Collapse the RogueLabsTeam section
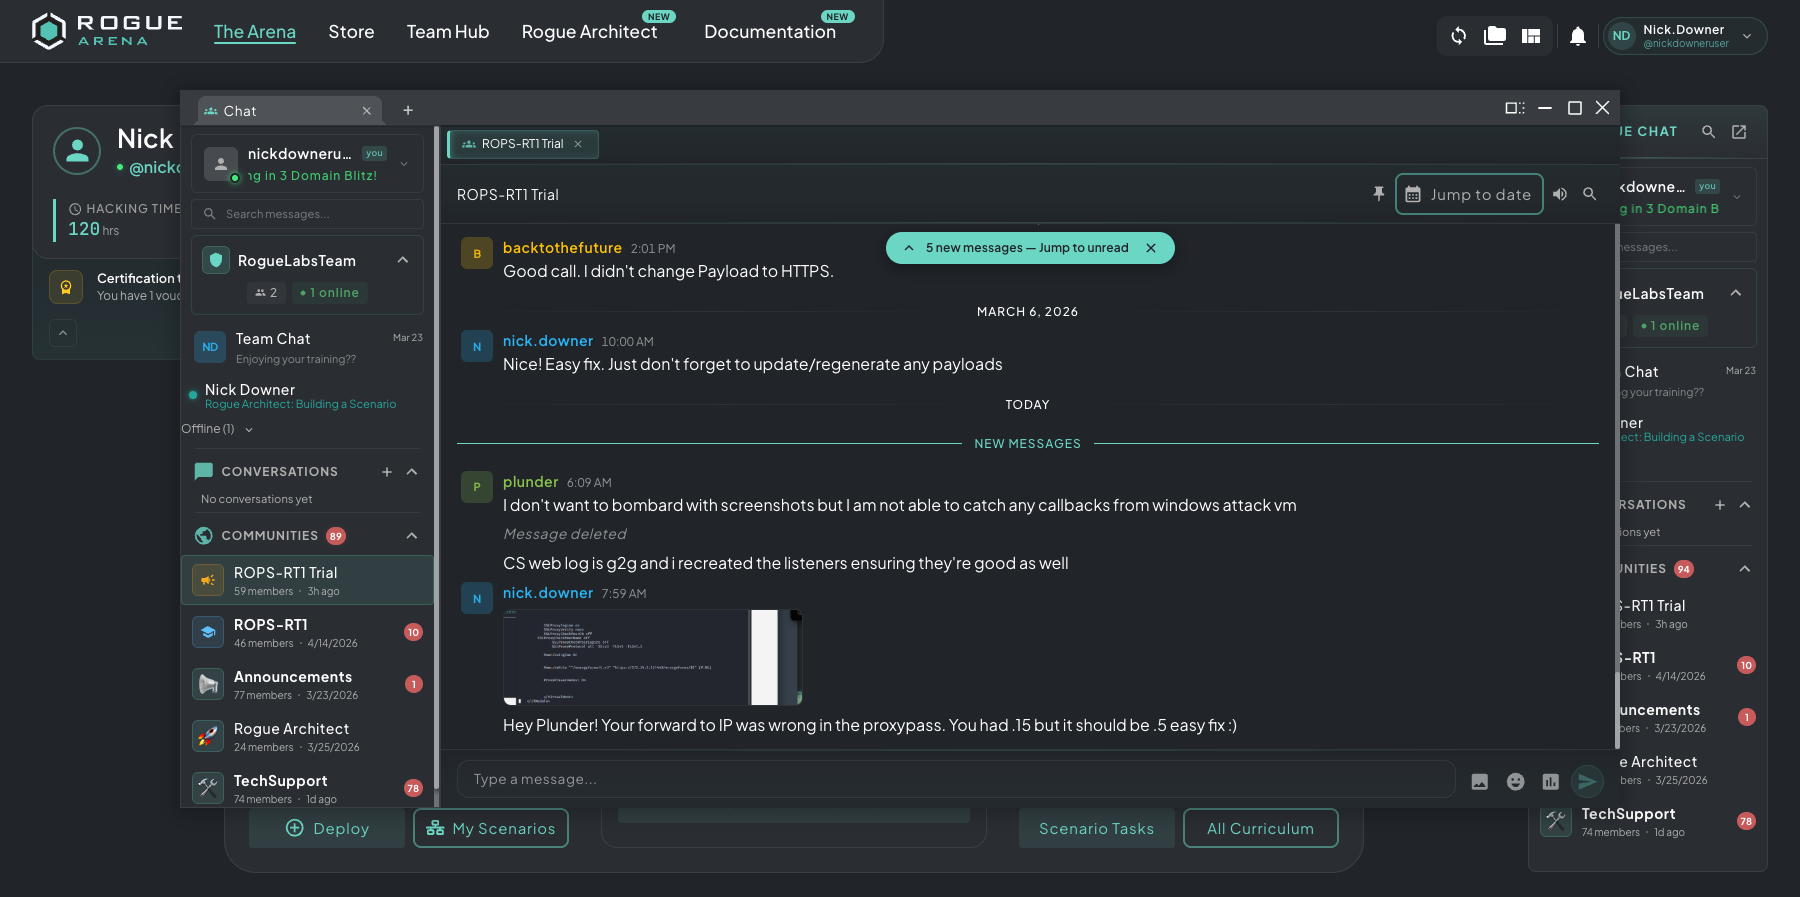The height and width of the screenshot is (897, 1800). 403,260
